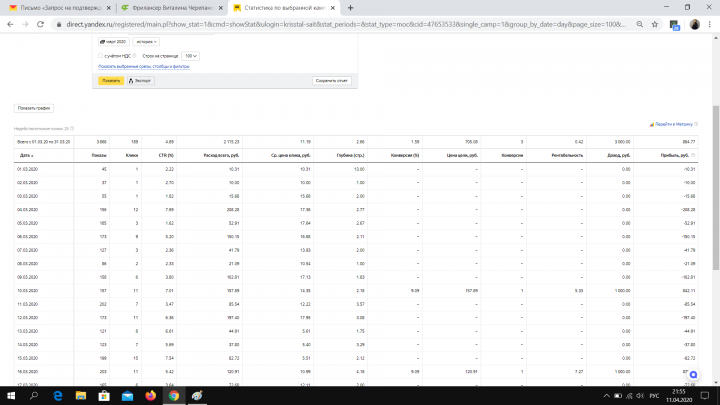Click the yellow 'Показать' button
The height and width of the screenshot is (405, 720).
[111, 81]
